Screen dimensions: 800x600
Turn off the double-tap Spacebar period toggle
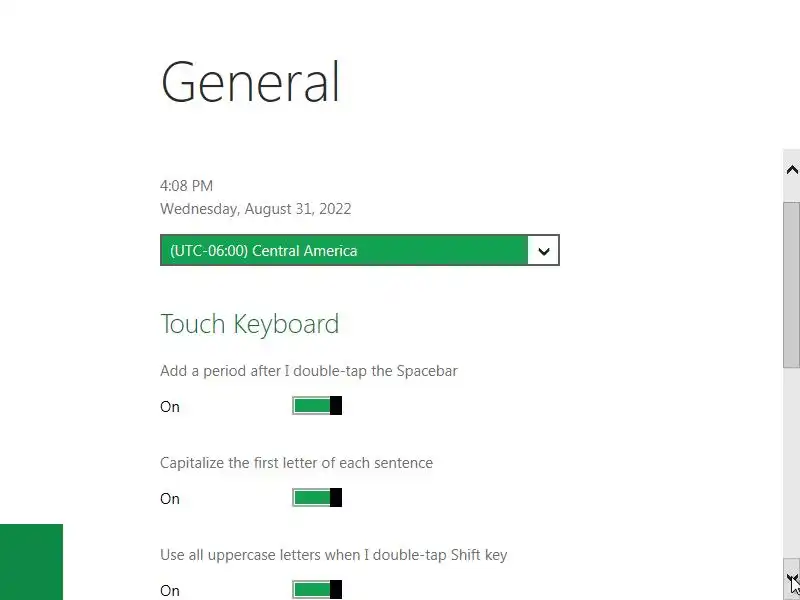[317, 406]
